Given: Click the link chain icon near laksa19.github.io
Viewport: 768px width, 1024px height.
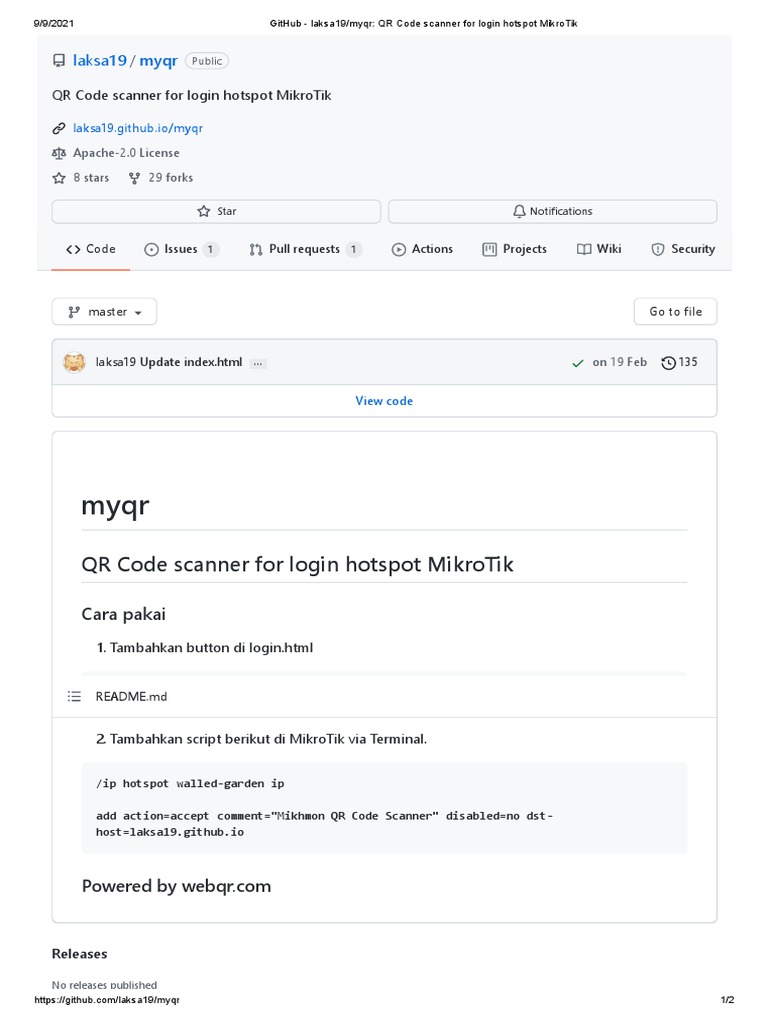Looking at the screenshot, I should [x=59, y=128].
